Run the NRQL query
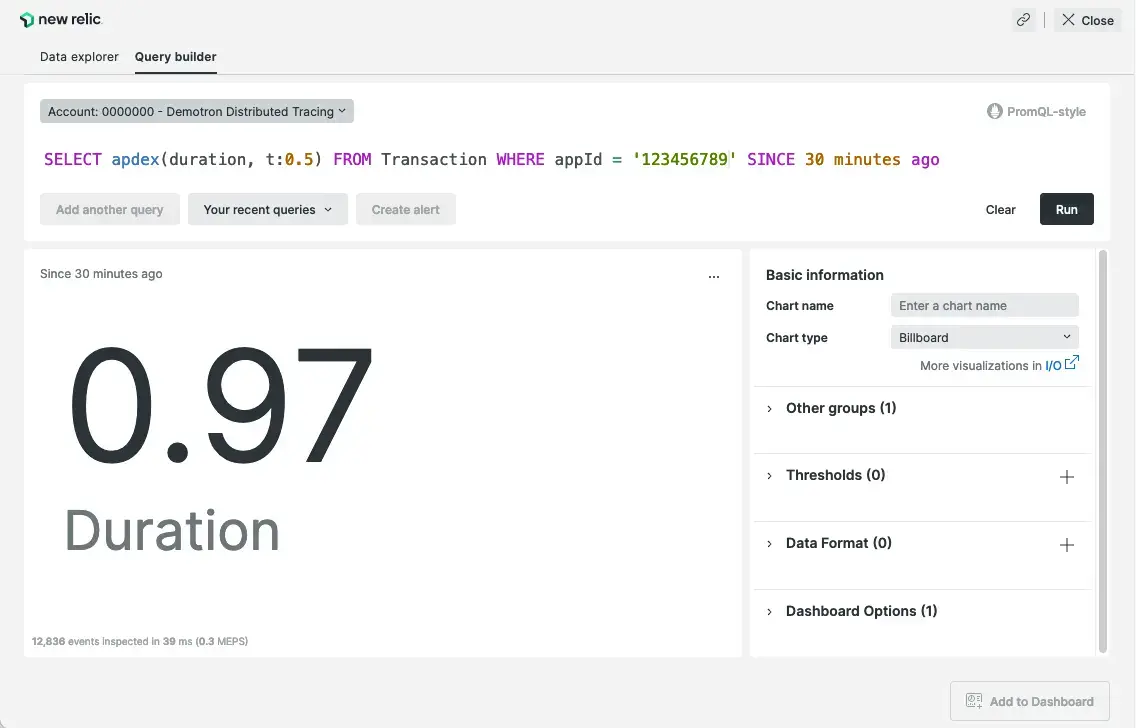The image size is (1136, 728). 1066,209
